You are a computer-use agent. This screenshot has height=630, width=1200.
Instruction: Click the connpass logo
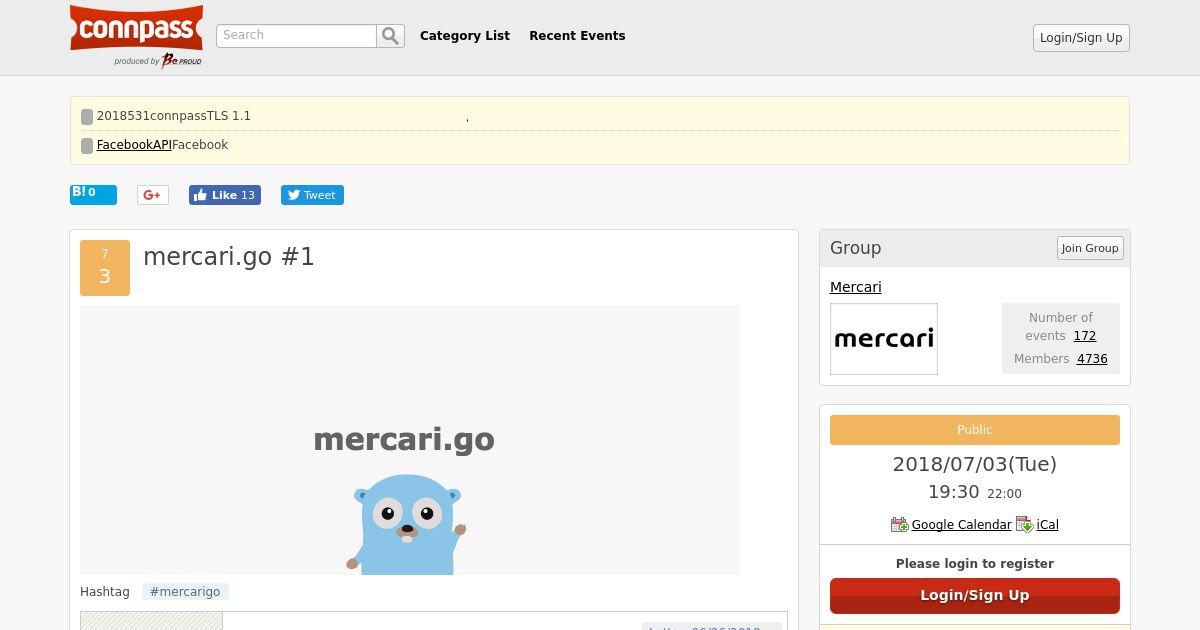point(136,36)
